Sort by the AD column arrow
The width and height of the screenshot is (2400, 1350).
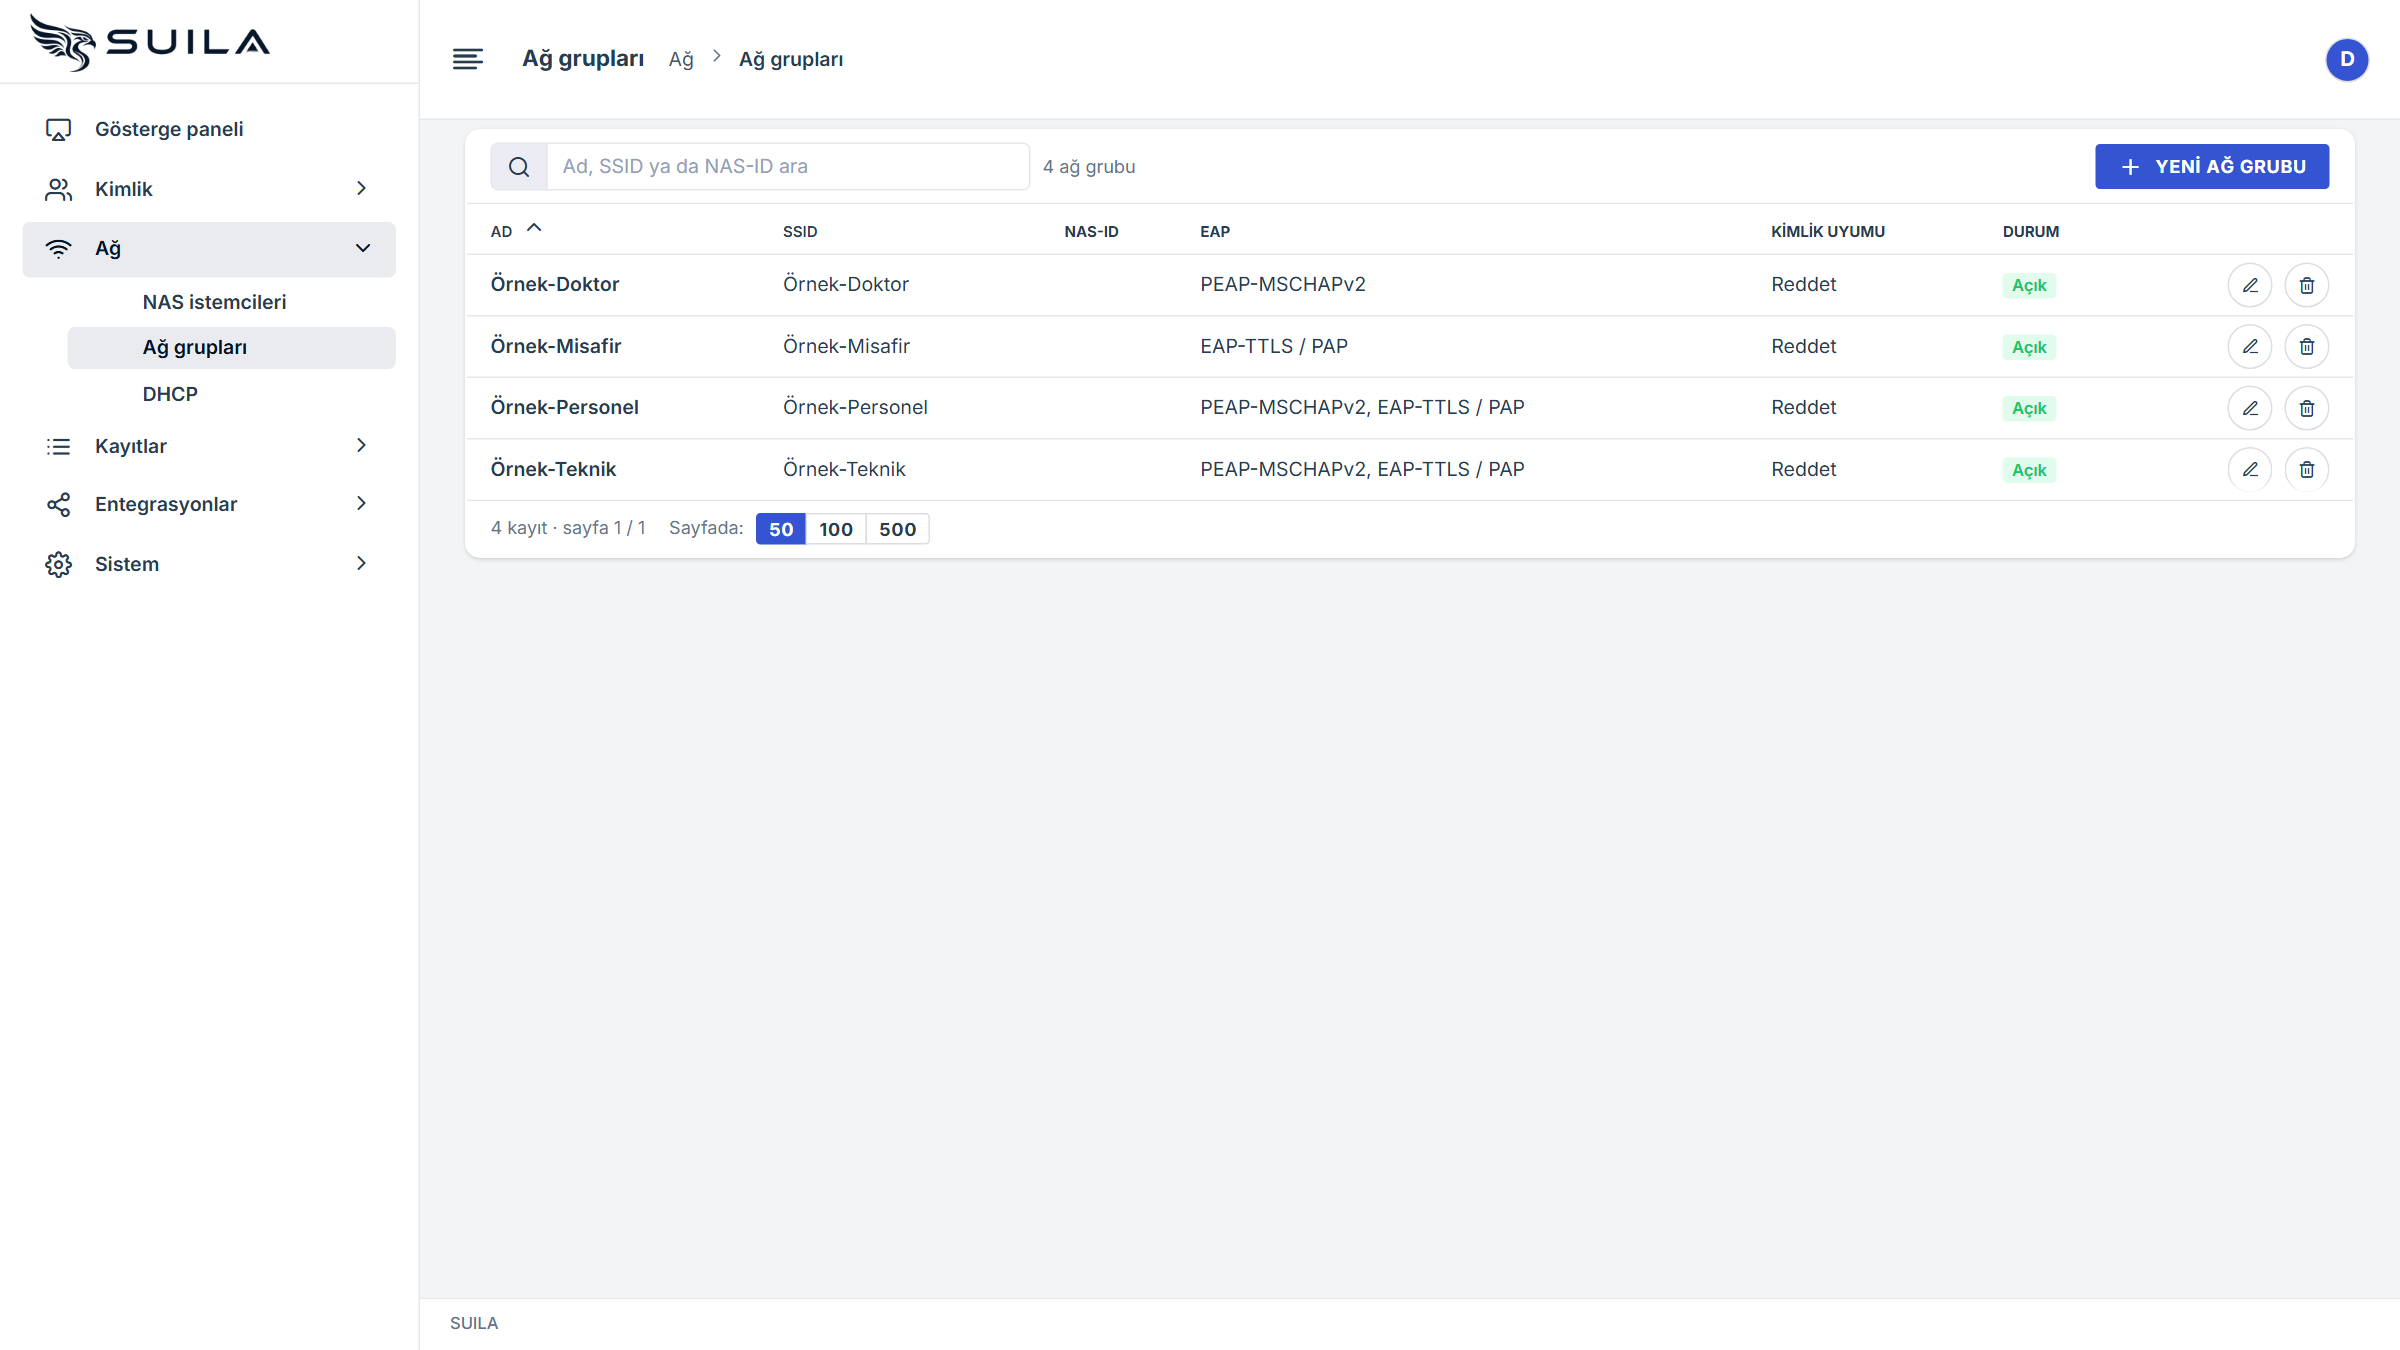pos(534,228)
